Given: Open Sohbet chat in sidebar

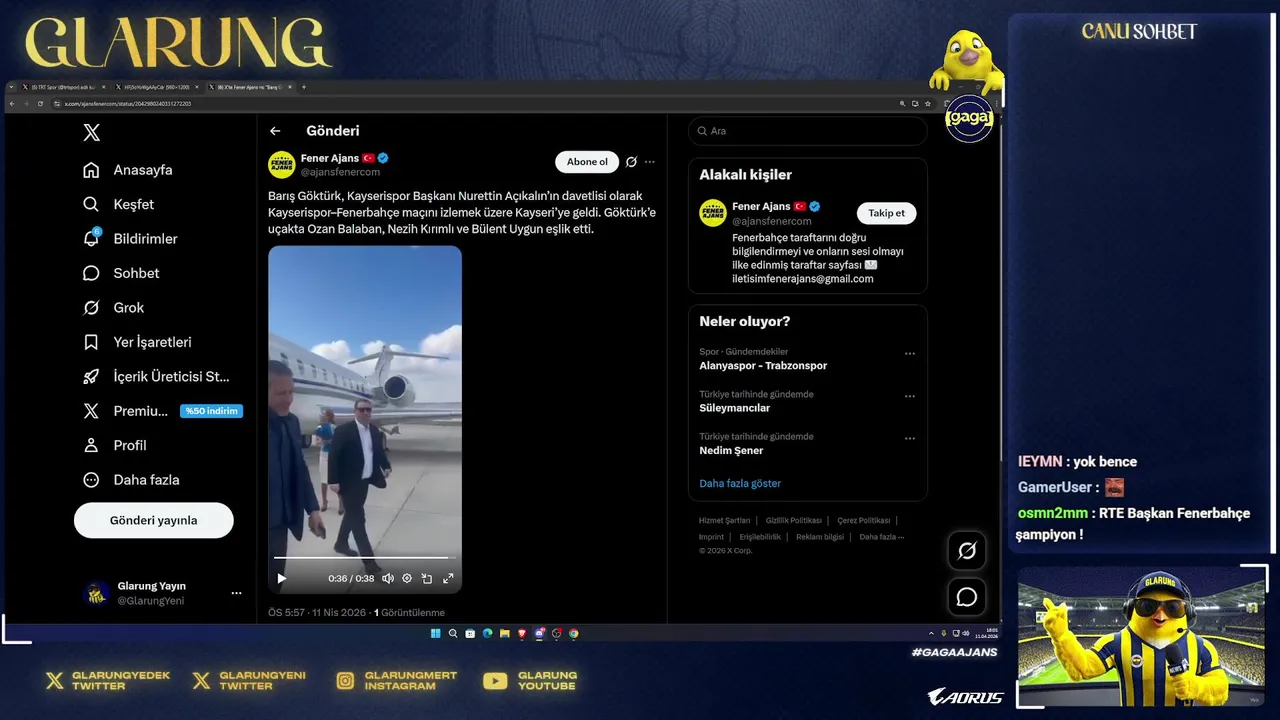Looking at the screenshot, I should pos(121,273).
